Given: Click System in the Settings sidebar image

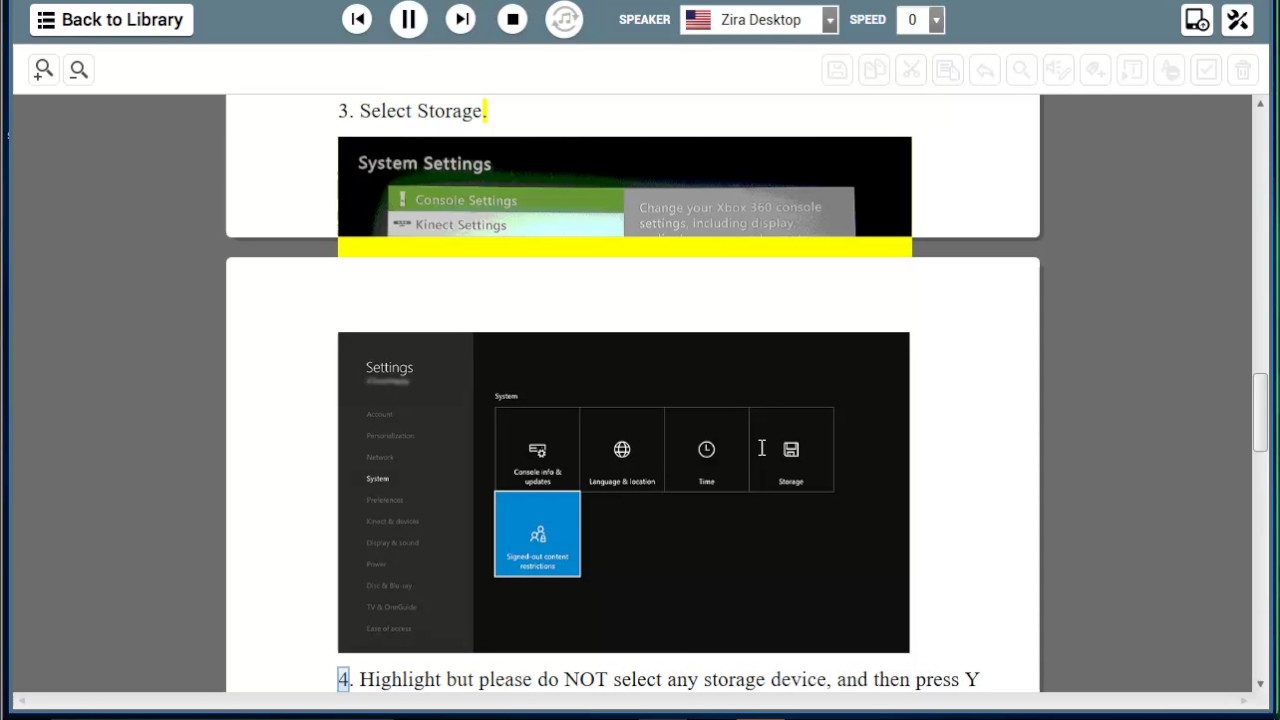Looking at the screenshot, I should coord(377,479).
